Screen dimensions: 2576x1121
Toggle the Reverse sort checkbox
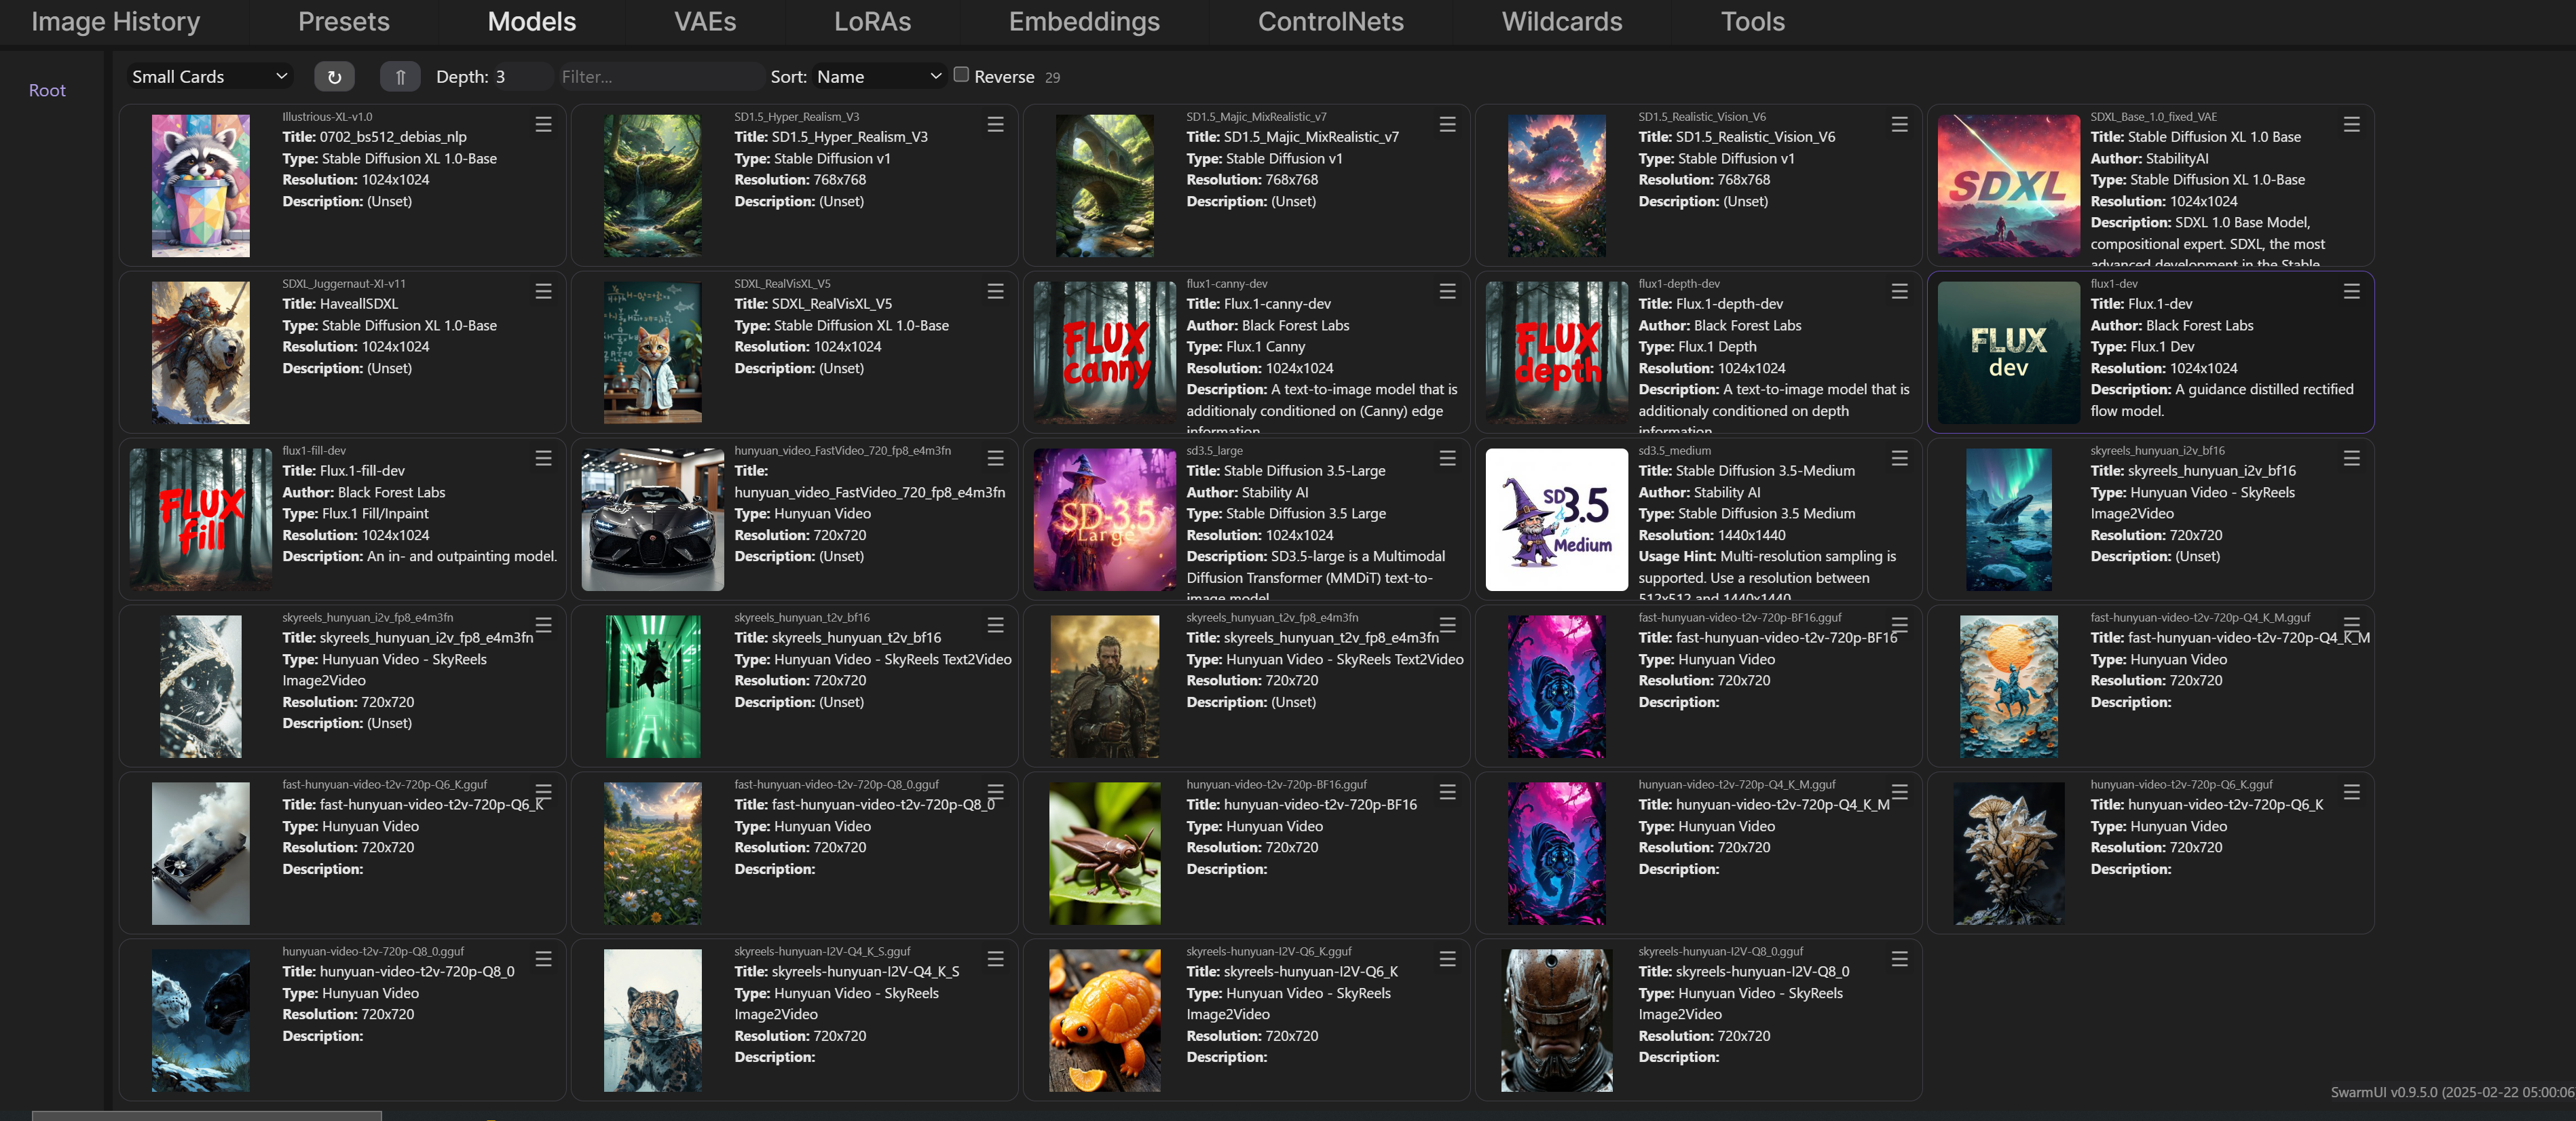[961, 74]
